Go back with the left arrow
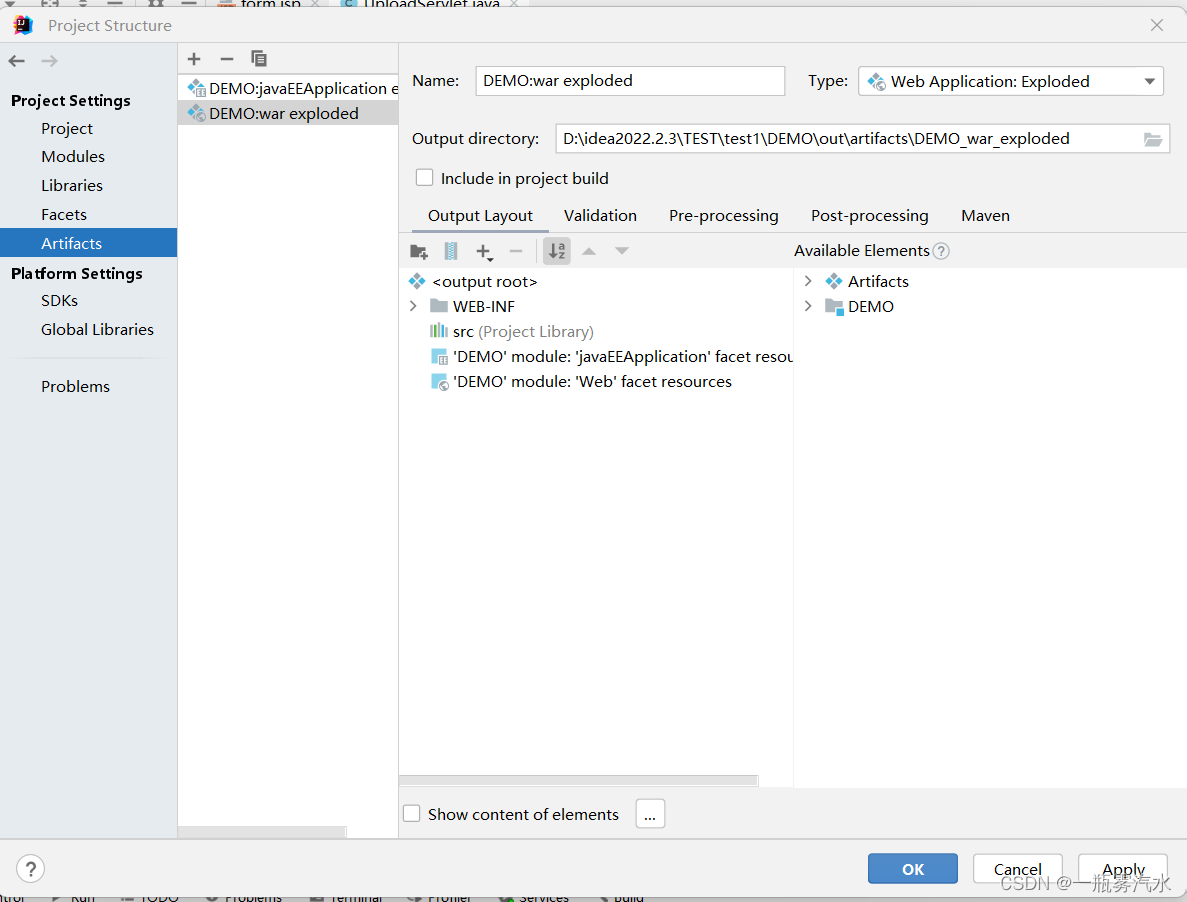 (x=17, y=61)
